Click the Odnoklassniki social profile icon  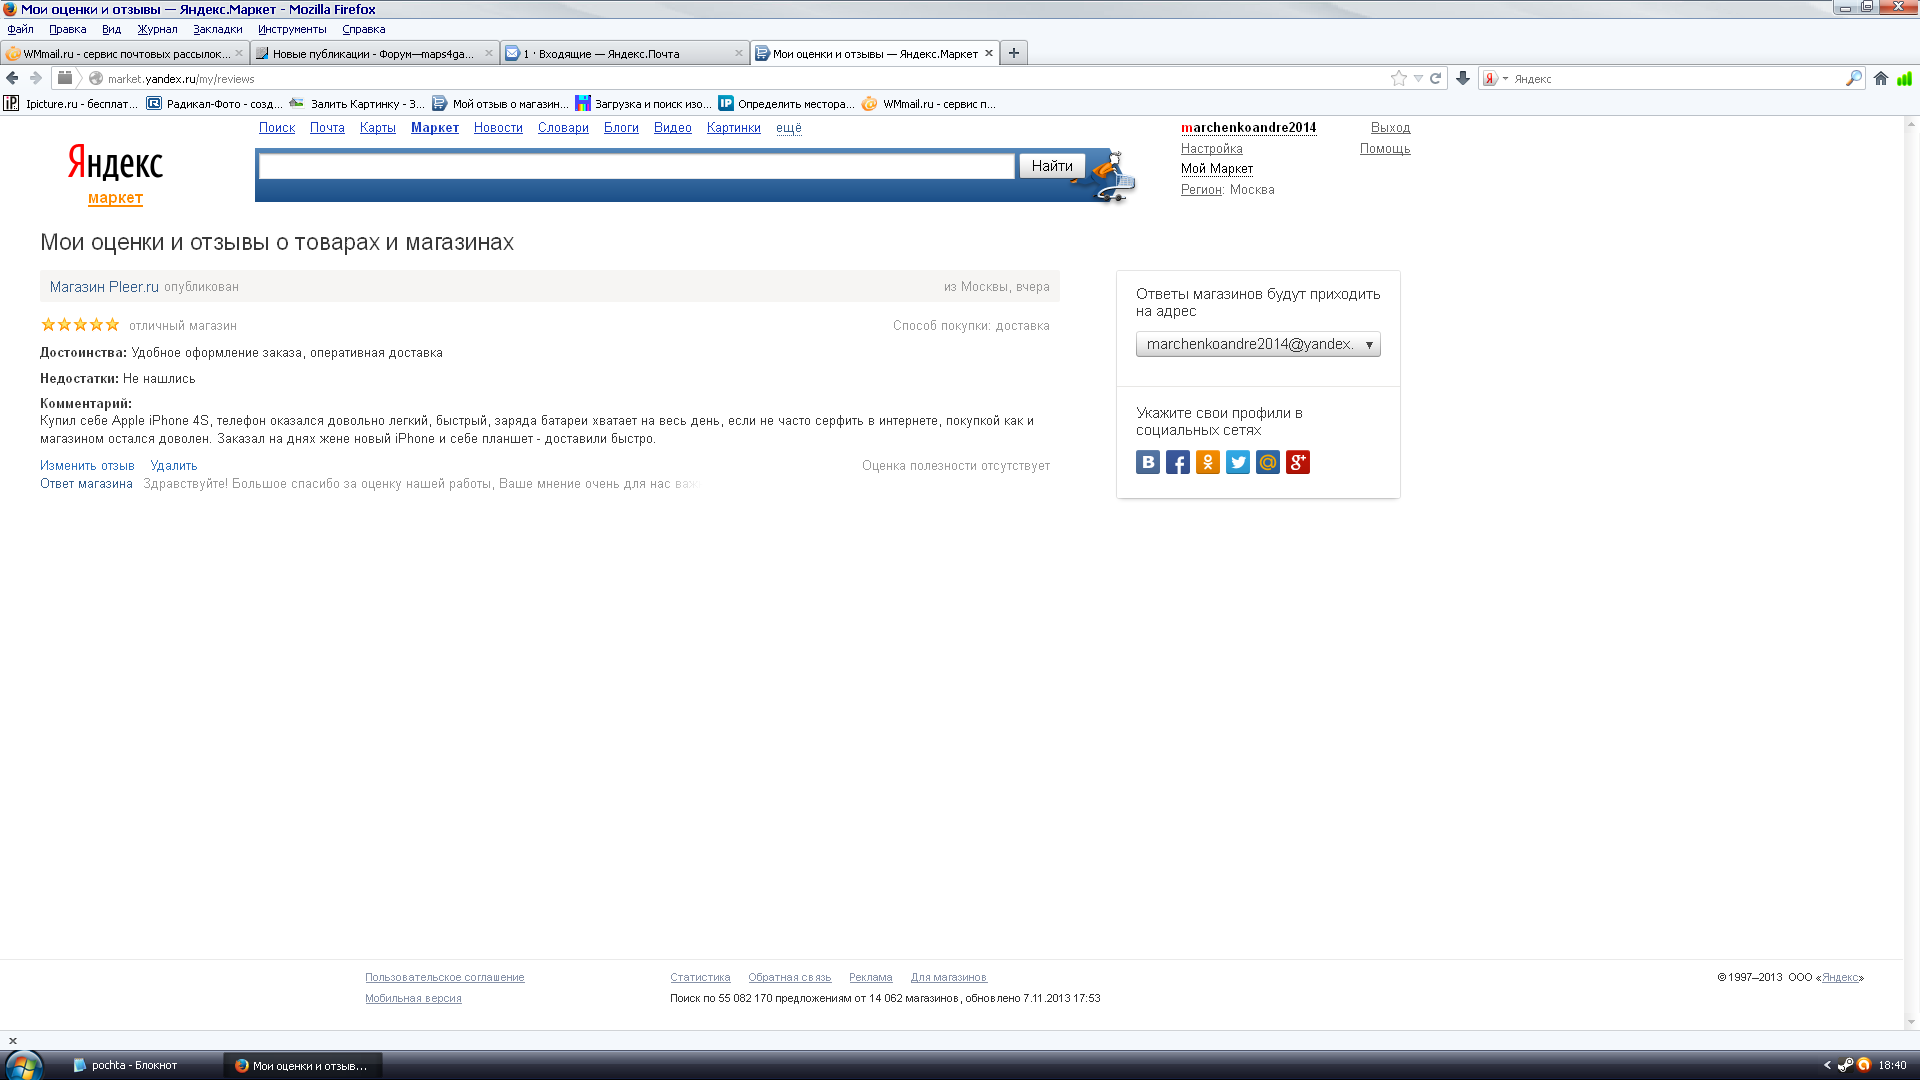[1207, 462]
